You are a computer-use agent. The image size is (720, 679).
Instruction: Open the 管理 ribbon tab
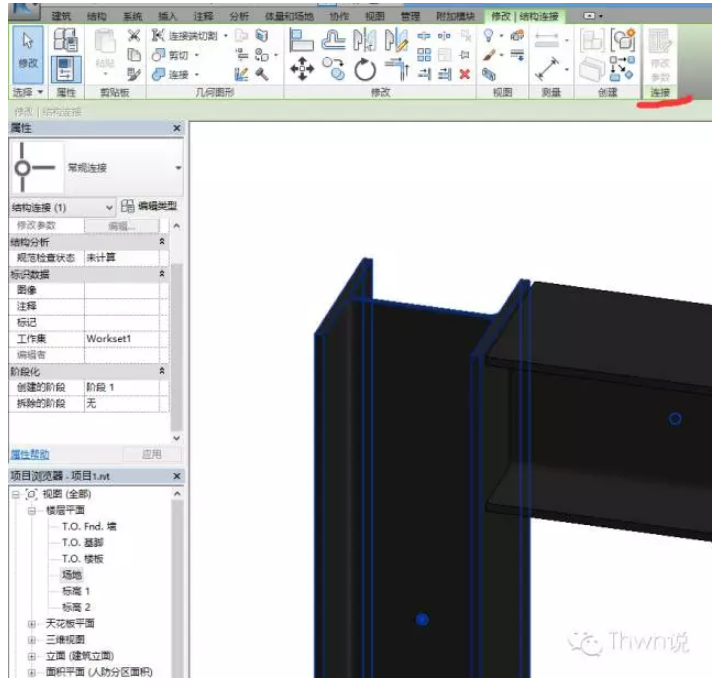411,16
